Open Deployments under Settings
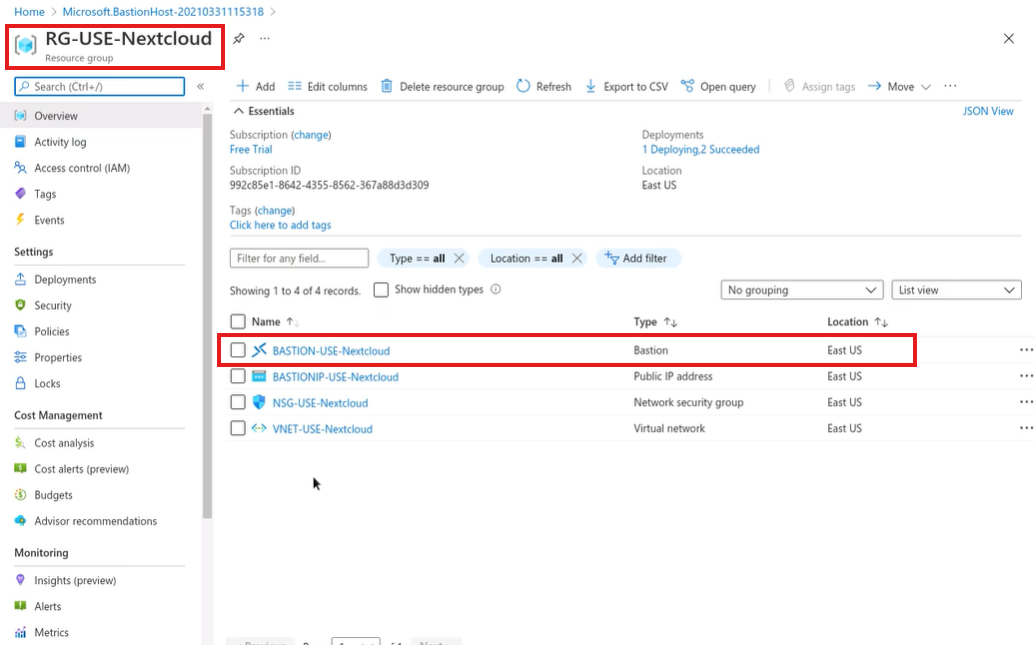The image size is (1034, 645). click(65, 280)
